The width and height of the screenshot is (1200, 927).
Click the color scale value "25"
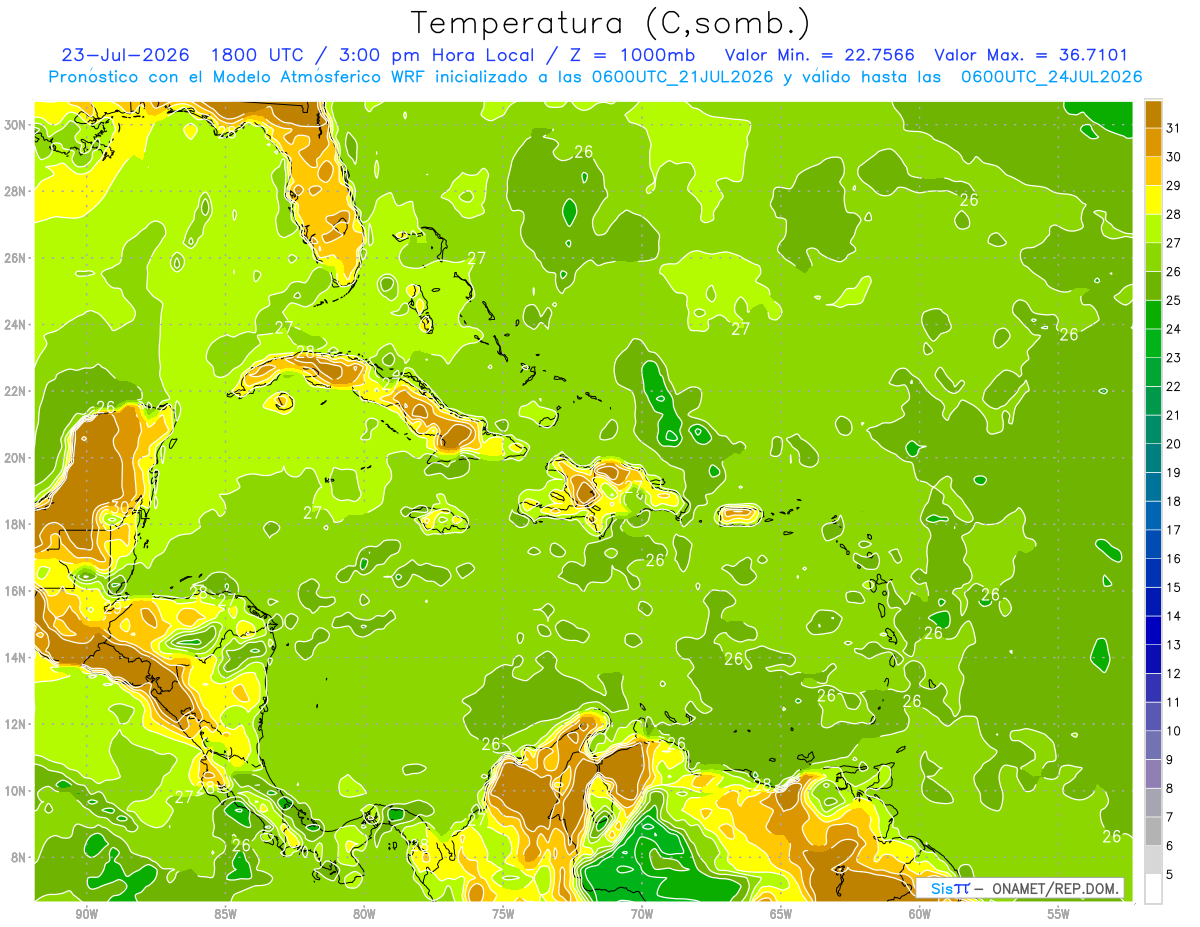coord(1174,300)
